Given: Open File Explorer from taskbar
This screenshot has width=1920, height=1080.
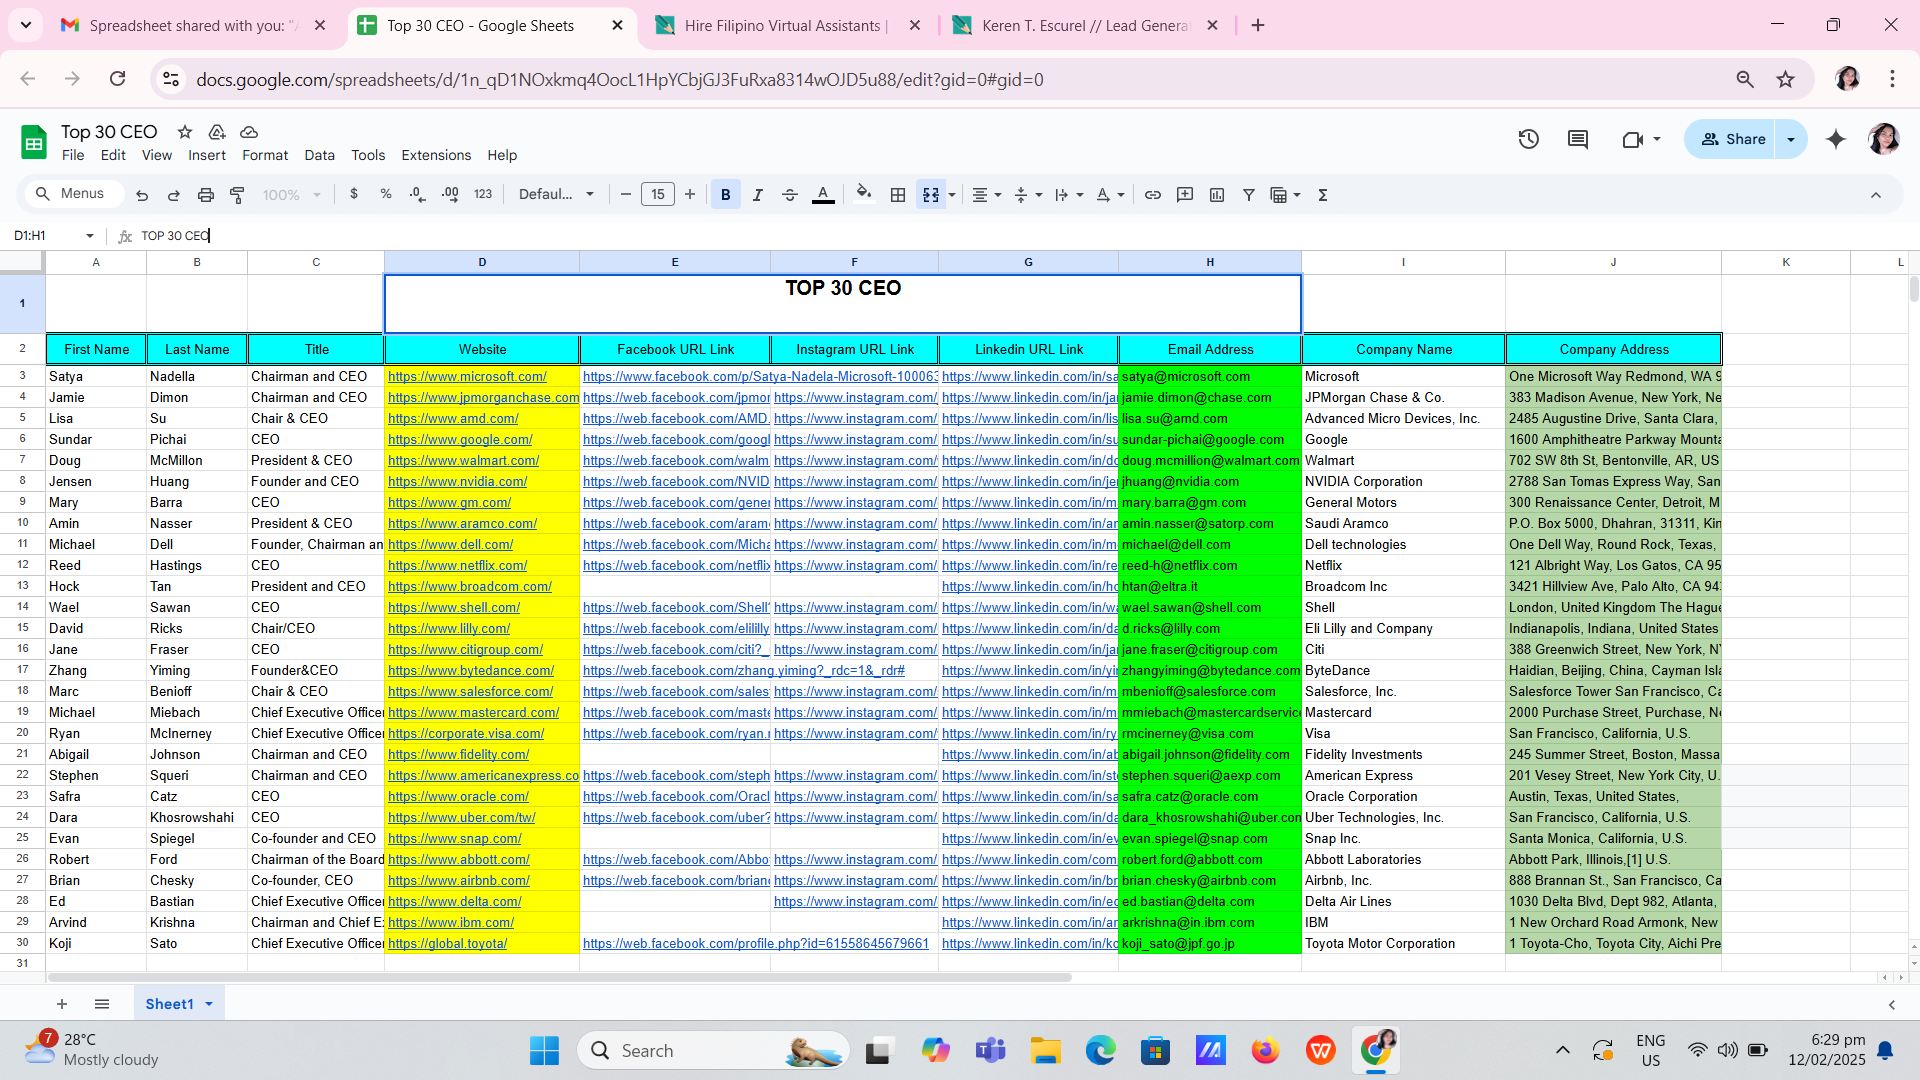Looking at the screenshot, I should (1045, 1051).
